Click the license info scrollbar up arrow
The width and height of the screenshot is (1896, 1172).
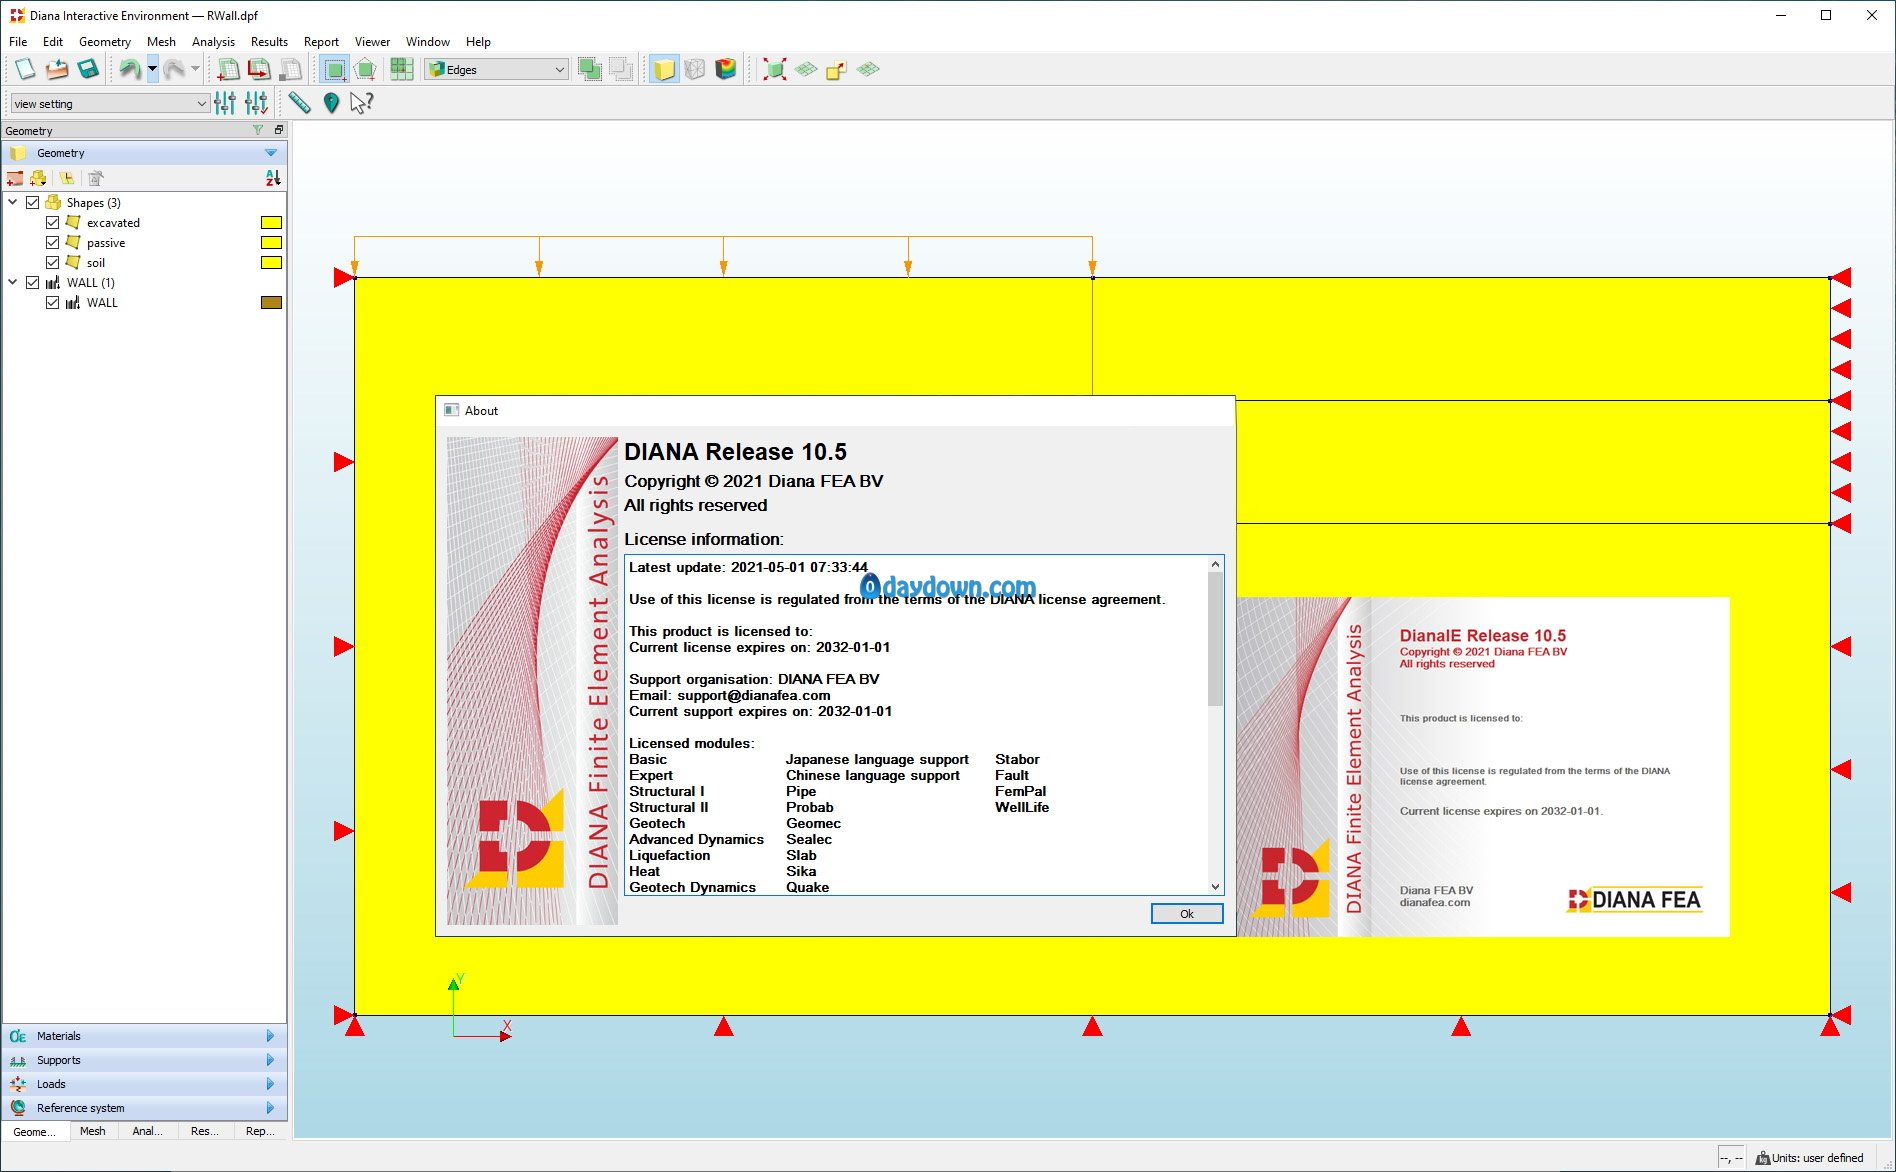1215,564
